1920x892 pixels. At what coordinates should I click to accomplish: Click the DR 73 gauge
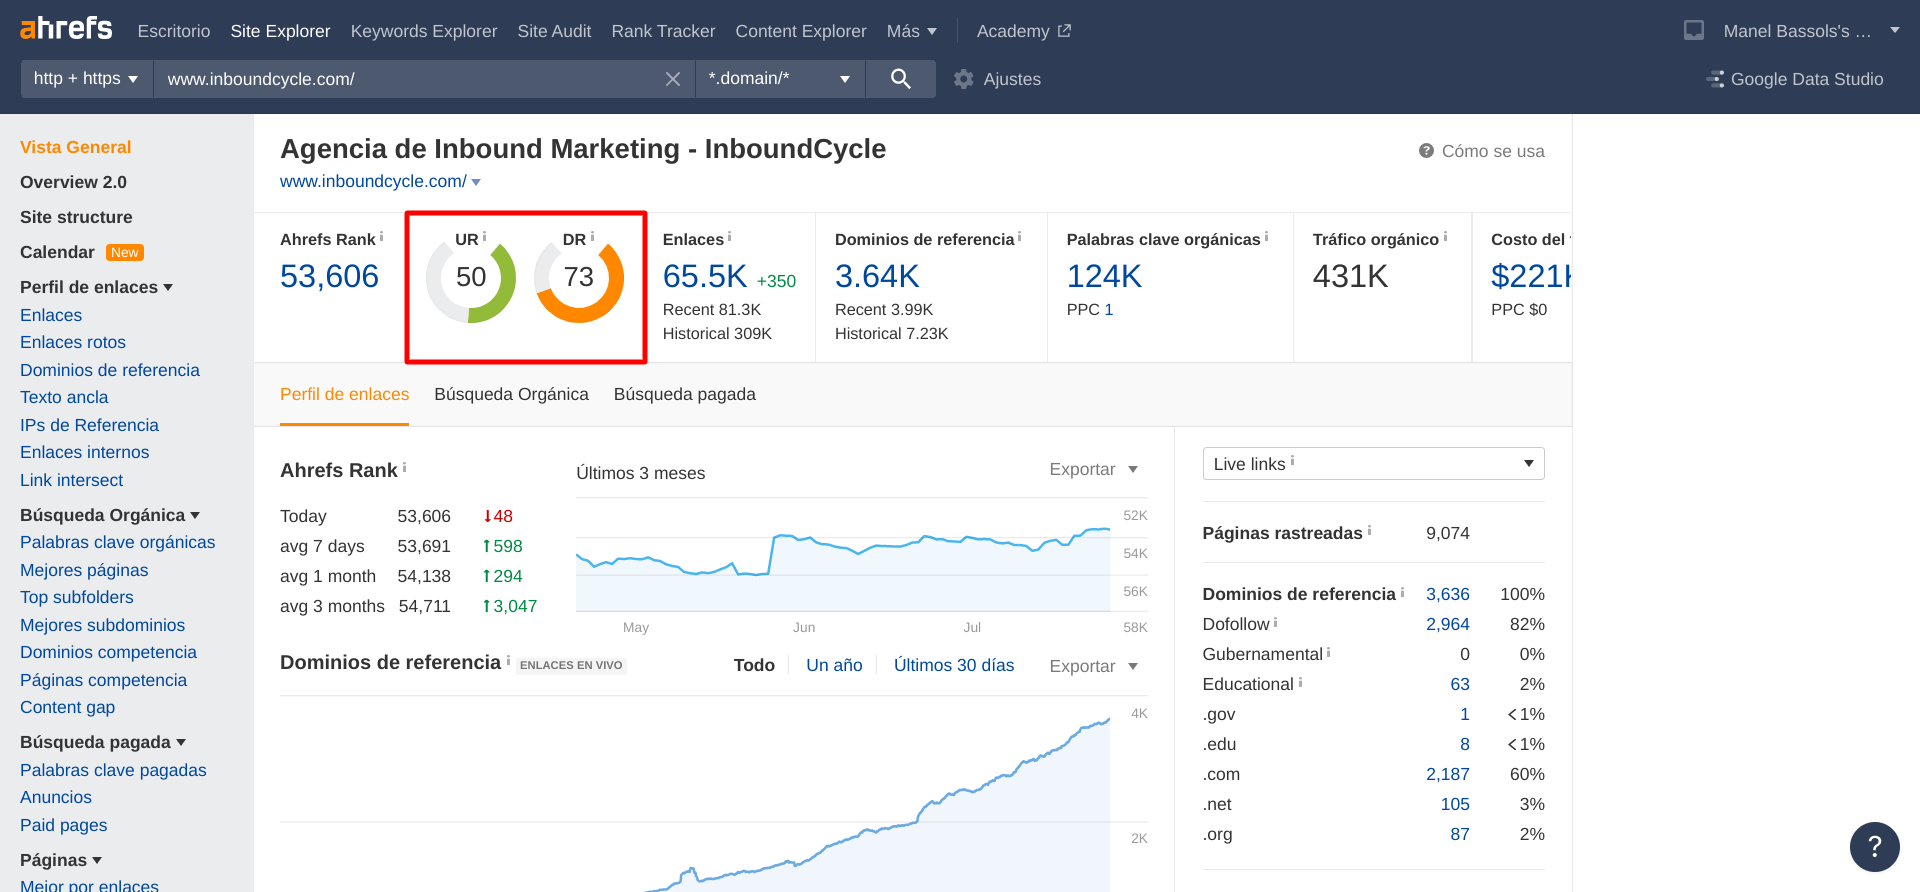tap(579, 278)
